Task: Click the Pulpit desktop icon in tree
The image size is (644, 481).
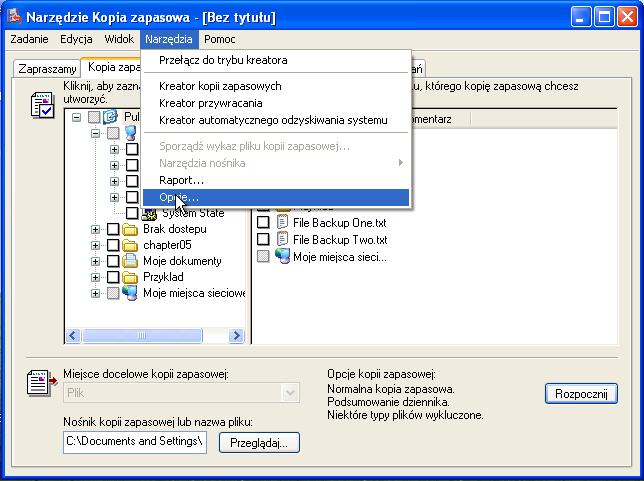Action: coord(110,117)
